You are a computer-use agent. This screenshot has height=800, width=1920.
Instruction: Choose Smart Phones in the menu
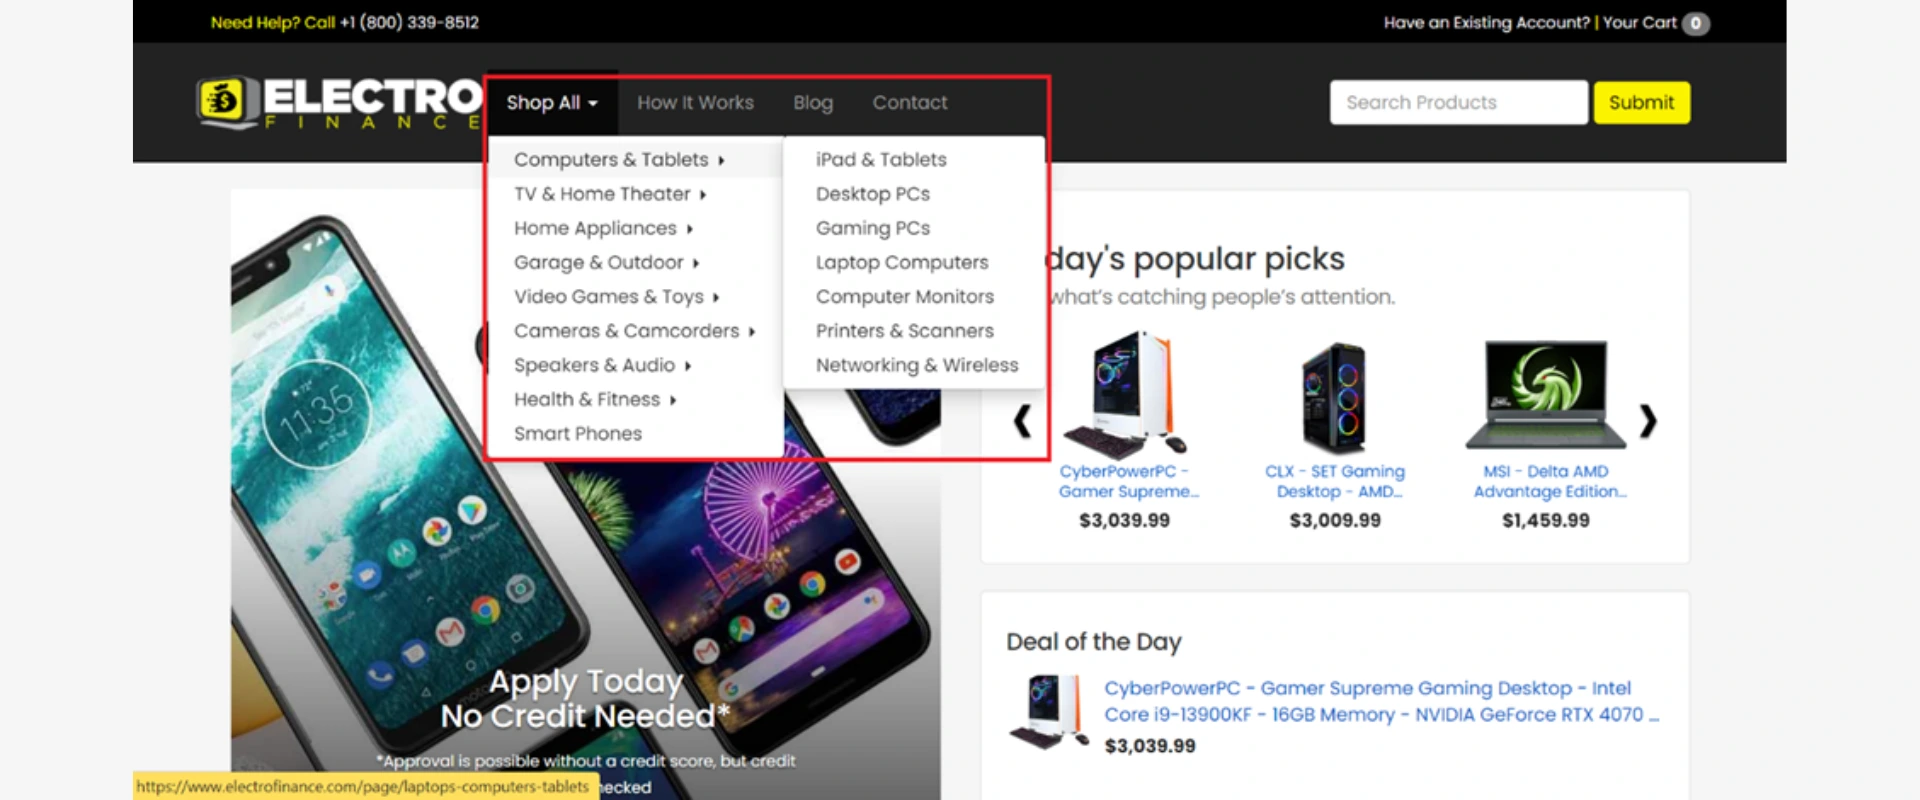(x=577, y=433)
